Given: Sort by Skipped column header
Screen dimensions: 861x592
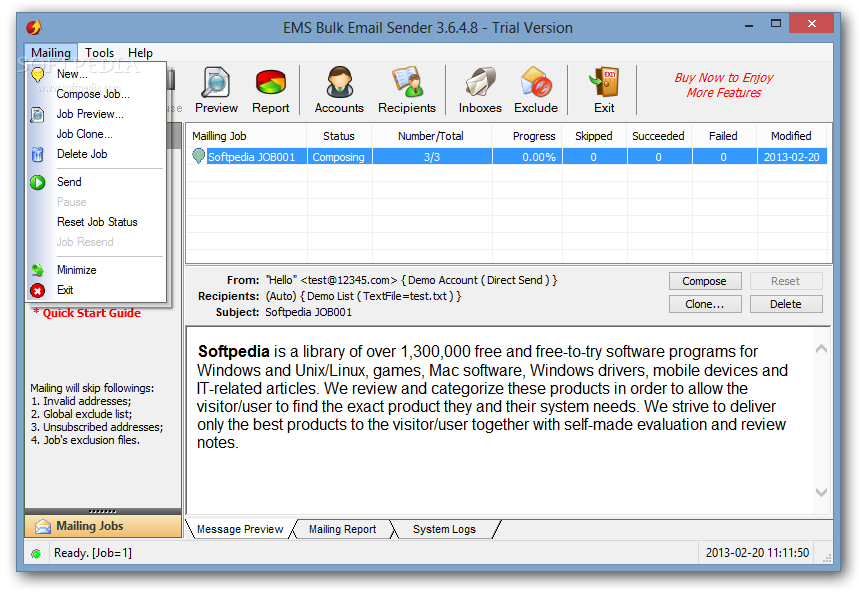Looking at the screenshot, I should (594, 136).
